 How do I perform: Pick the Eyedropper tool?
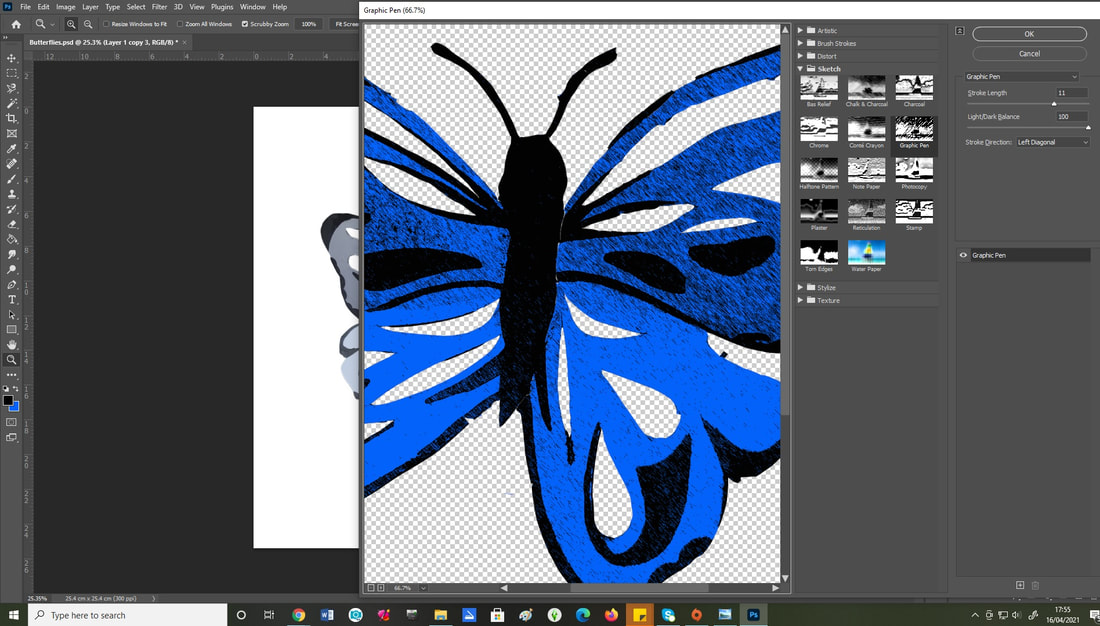[x=12, y=148]
